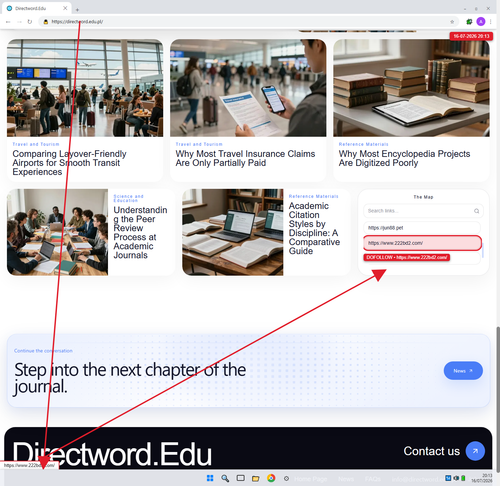Click the site lock icon in address bar
This screenshot has width=500, height=486.
point(46,22)
